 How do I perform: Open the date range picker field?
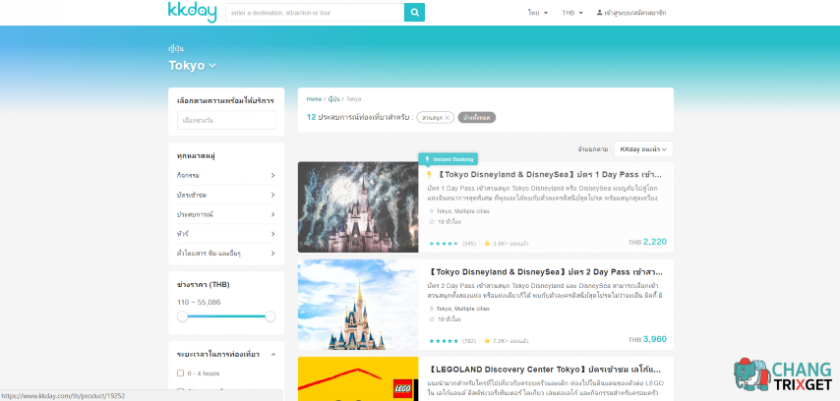pos(227,120)
